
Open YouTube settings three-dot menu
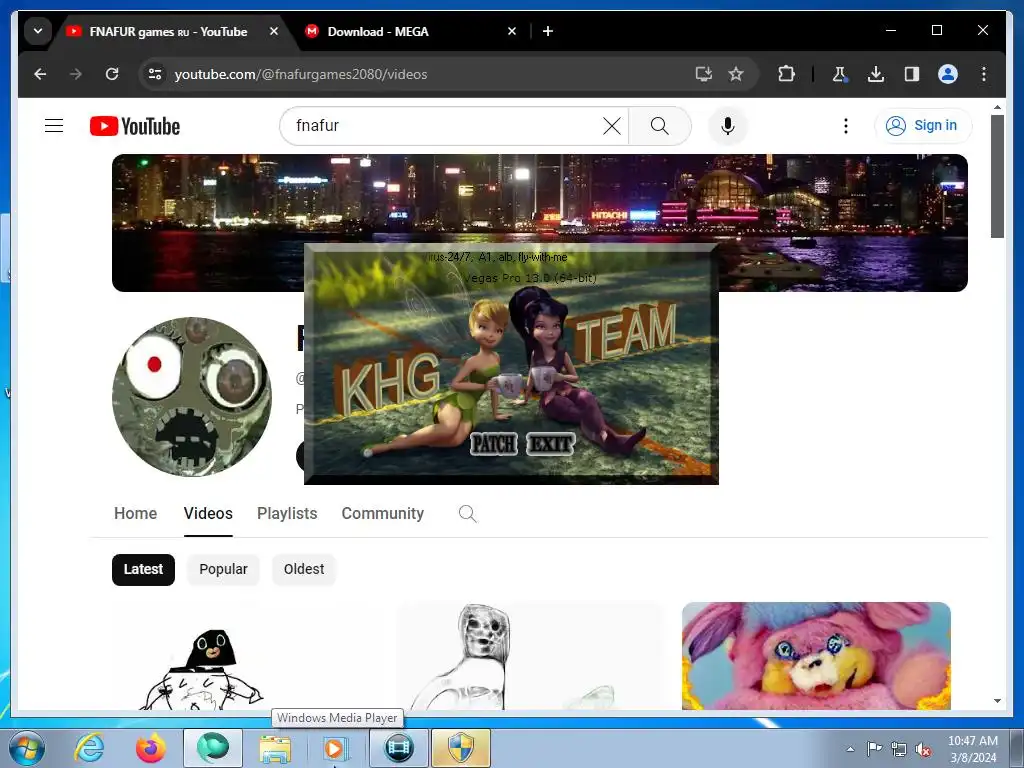[x=846, y=126]
